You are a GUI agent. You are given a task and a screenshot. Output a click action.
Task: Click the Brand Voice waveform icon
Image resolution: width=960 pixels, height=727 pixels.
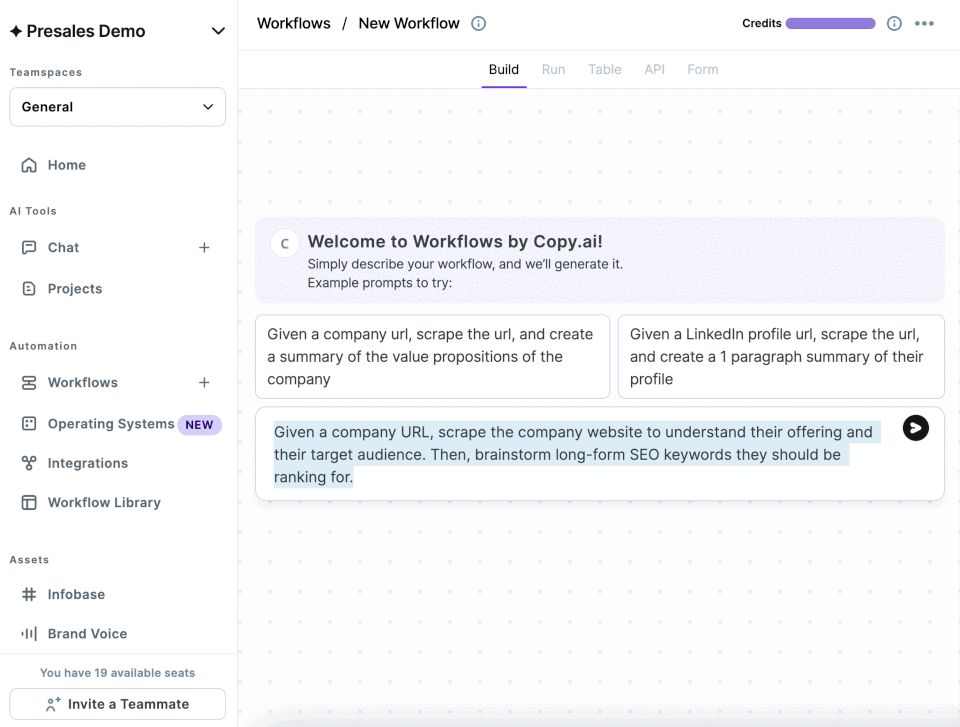point(29,633)
